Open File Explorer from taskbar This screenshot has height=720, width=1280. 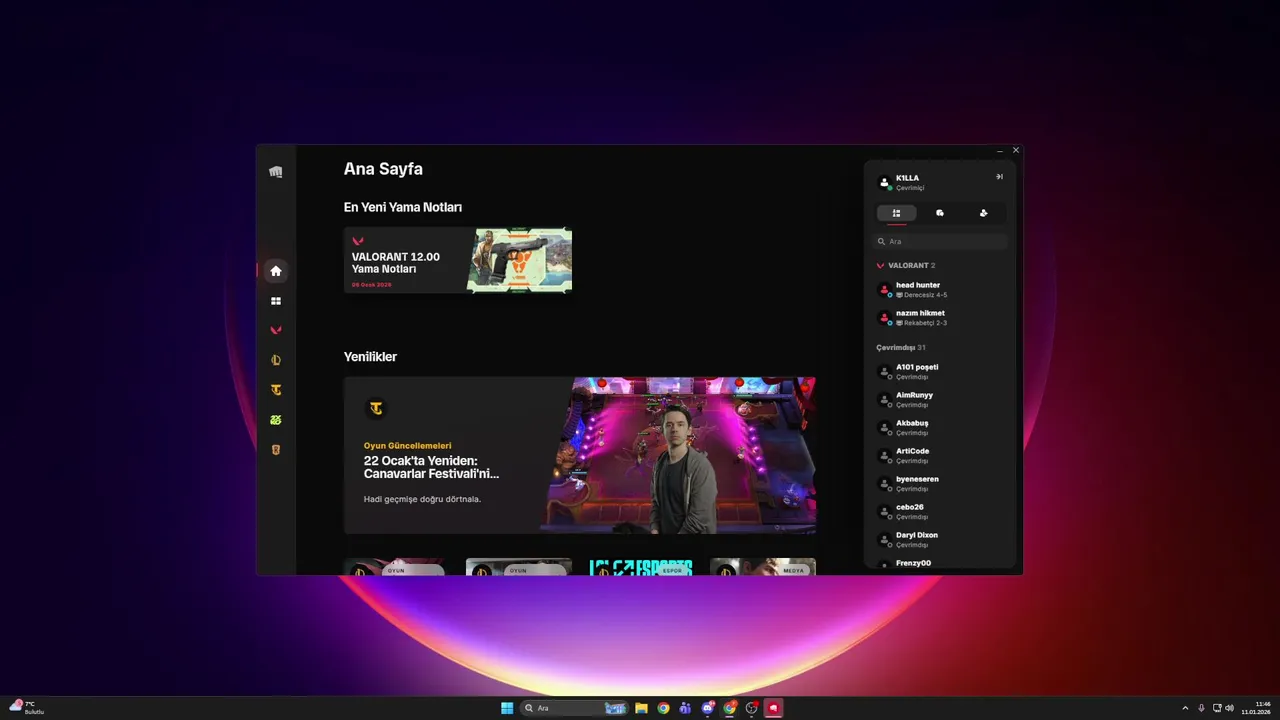641,708
